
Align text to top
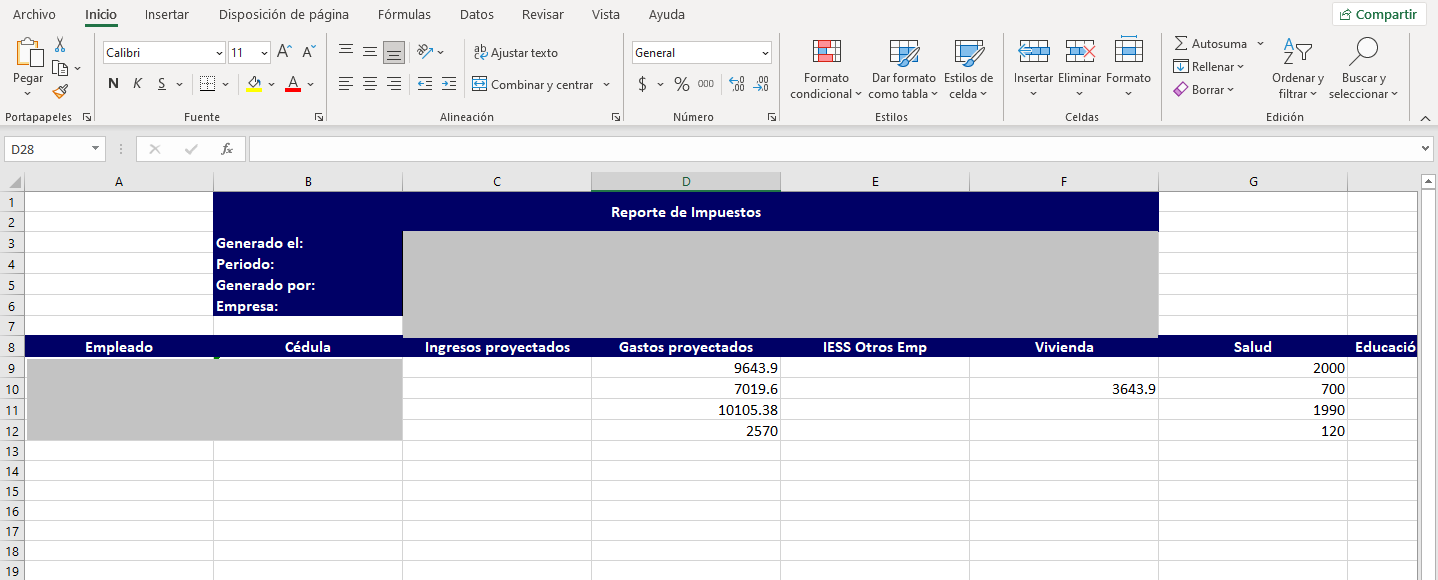click(346, 52)
